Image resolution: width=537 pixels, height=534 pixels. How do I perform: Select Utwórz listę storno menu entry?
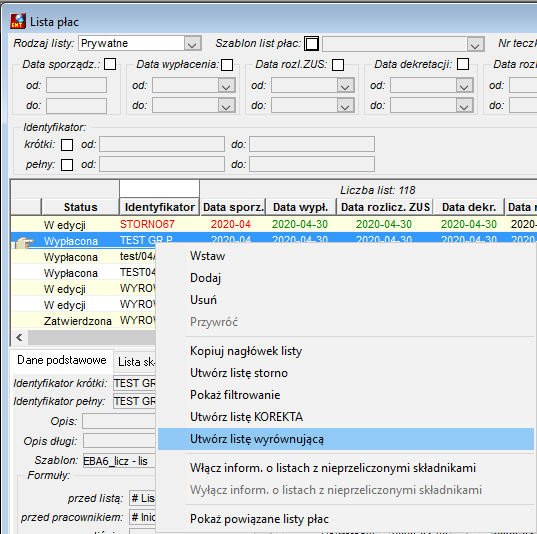pyautogui.click(x=346, y=373)
